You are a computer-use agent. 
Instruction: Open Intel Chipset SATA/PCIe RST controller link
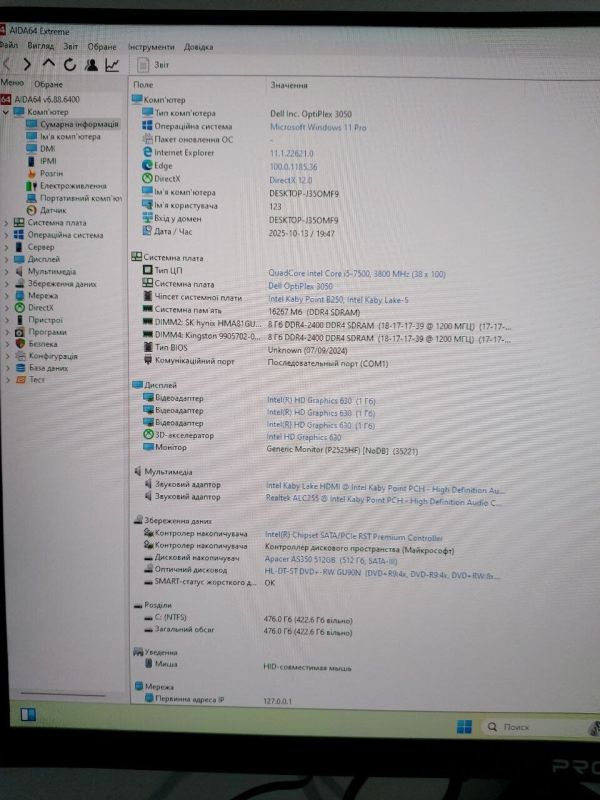tap(353, 536)
